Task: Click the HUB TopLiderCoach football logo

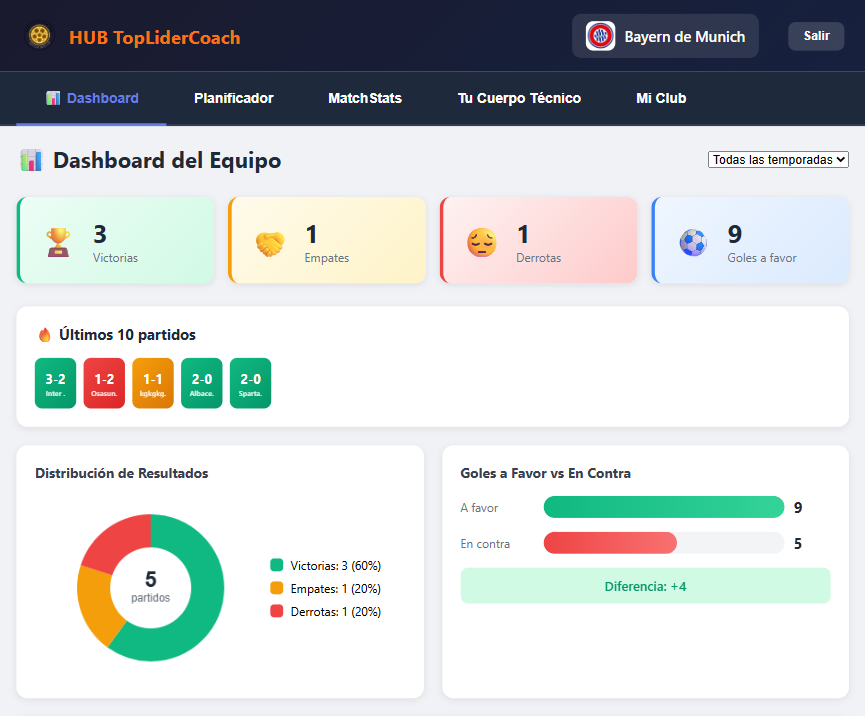Action: tap(39, 35)
